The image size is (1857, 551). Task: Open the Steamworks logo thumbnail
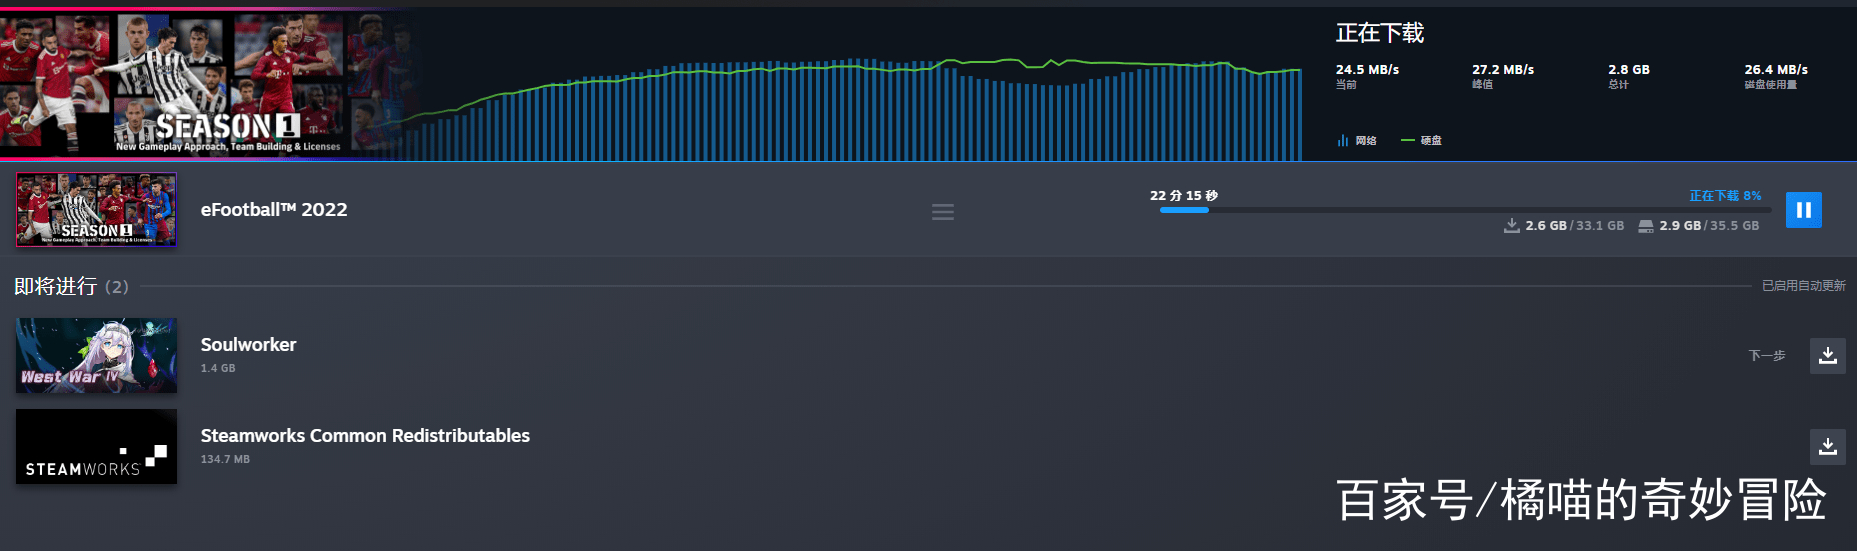click(x=96, y=446)
